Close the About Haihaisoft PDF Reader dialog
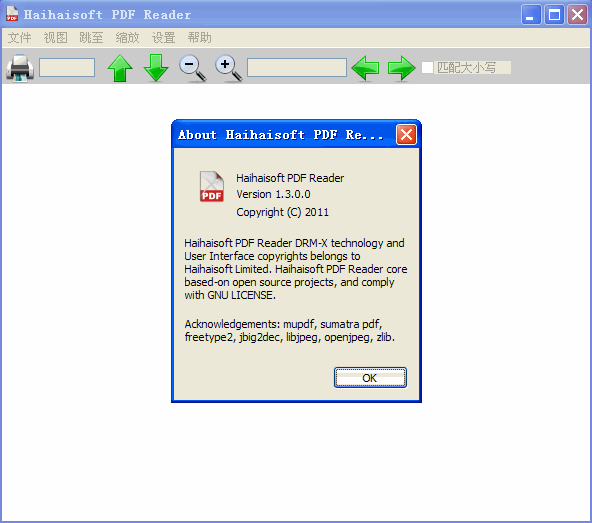Viewport: 592px width, 523px height. tap(406, 134)
